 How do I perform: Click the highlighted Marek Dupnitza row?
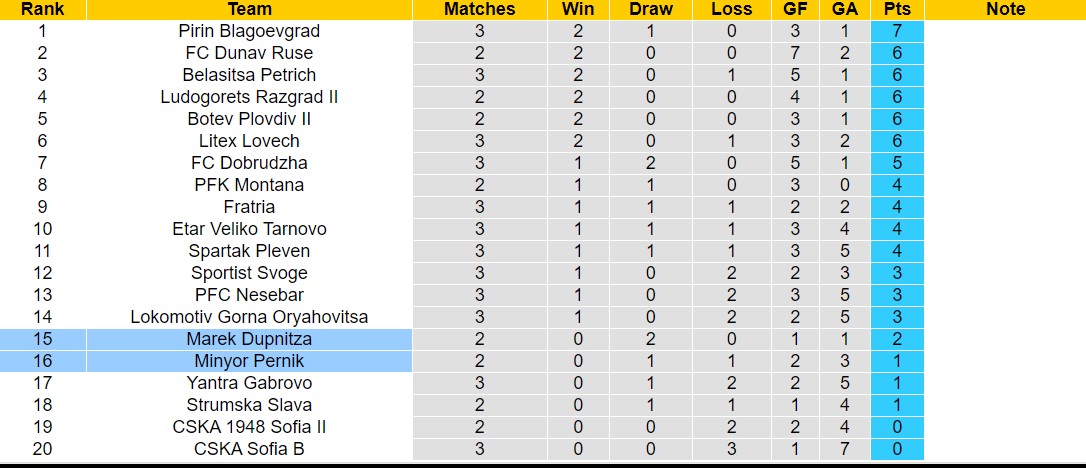[249, 339]
